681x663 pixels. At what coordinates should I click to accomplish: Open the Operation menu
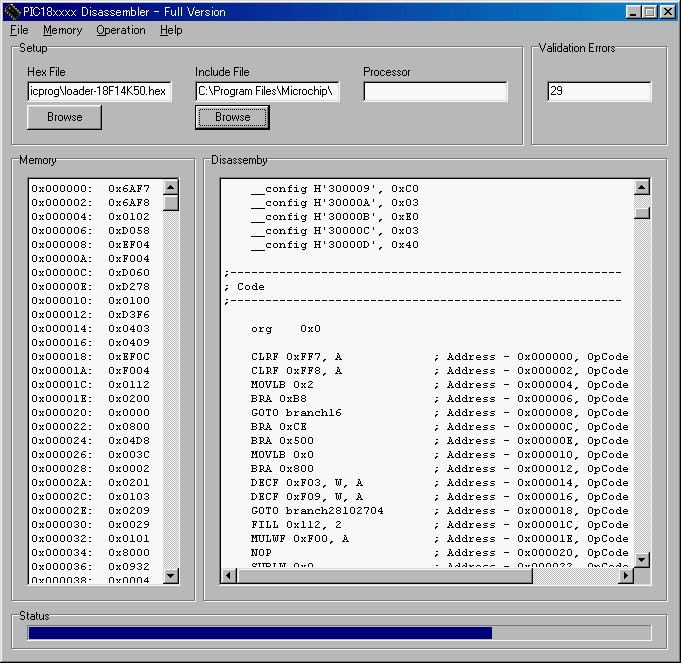pyautogui.click(x=121, y=30)
